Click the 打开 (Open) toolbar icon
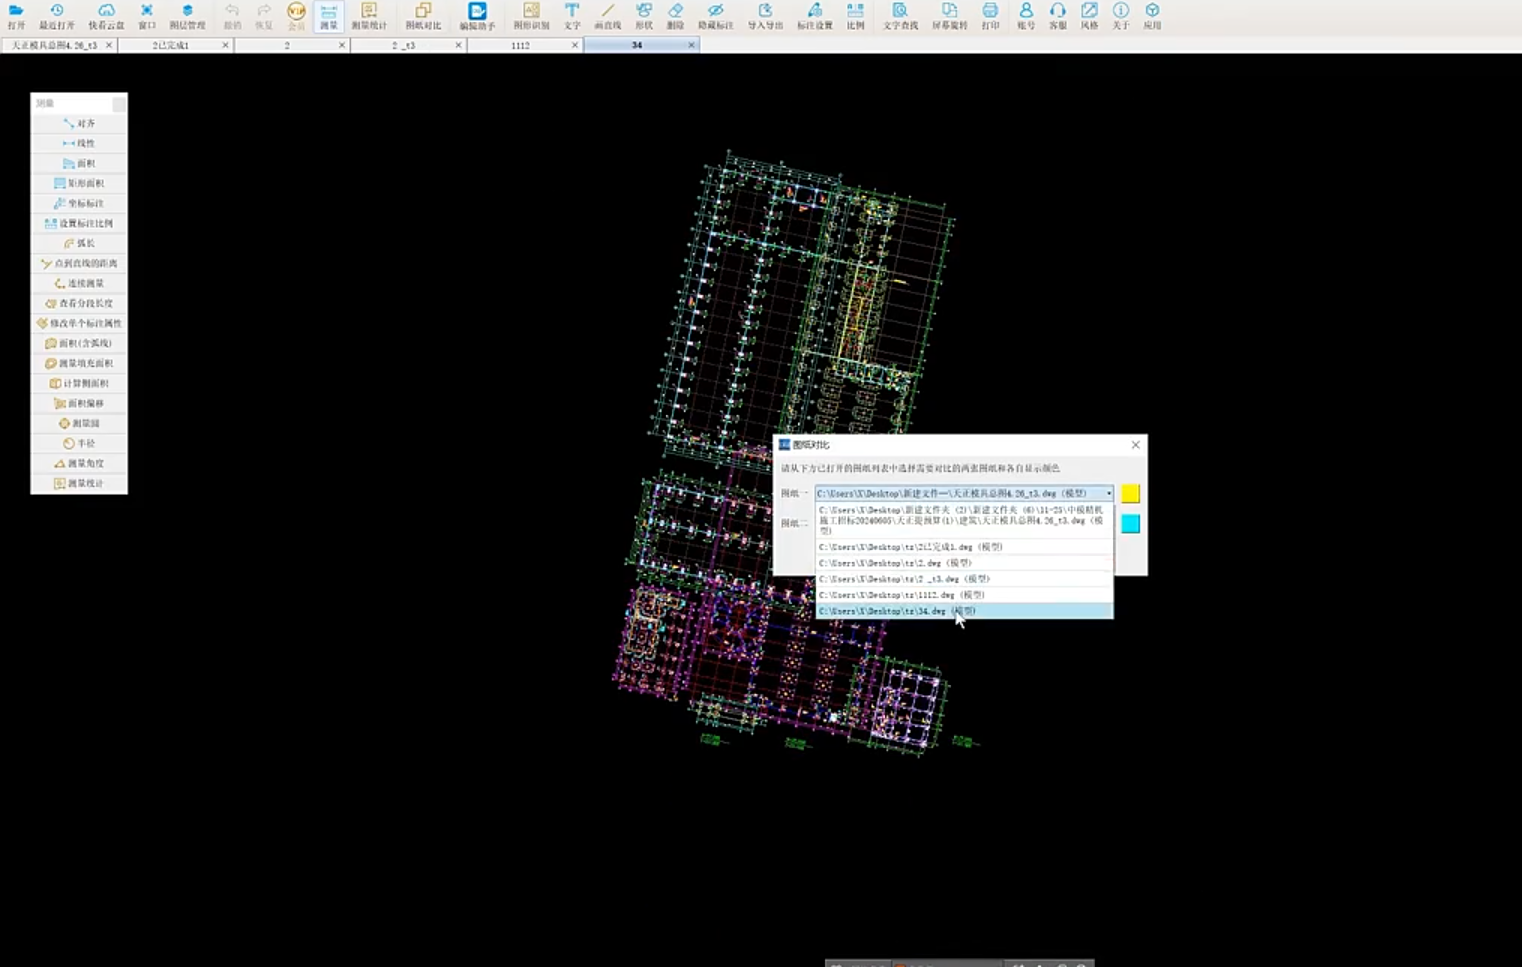The image size is (1522, 967). point(16,16)
